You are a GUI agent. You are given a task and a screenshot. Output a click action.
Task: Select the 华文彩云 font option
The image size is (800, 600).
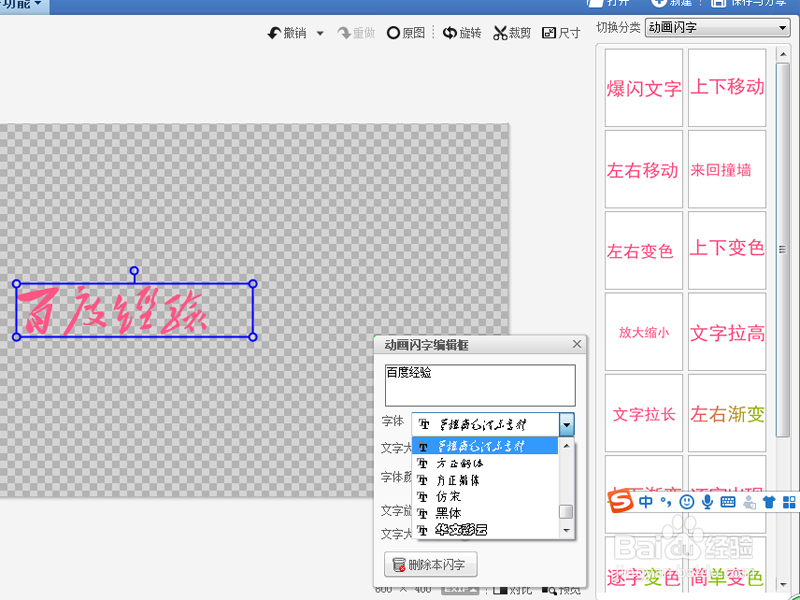click(485, 530)
